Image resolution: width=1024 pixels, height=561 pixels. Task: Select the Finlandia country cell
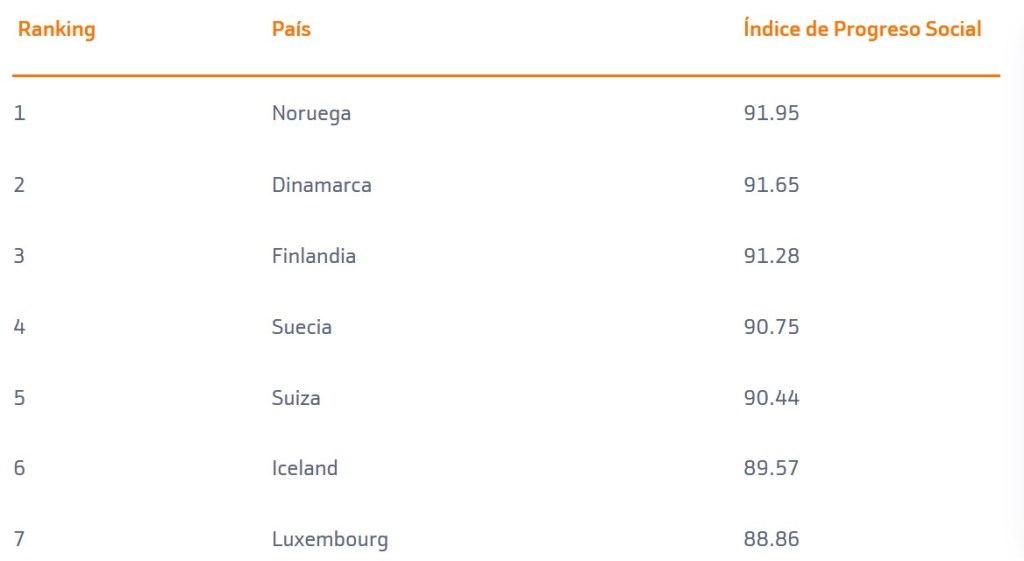313,256
